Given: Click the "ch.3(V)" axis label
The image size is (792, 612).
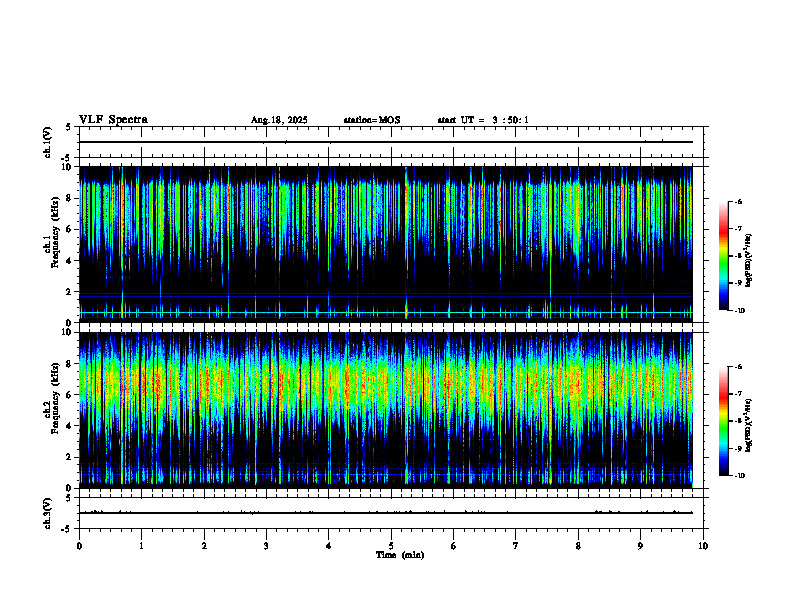Looking at the screenshot, I should pyautogui.click(x=47, y=513).
